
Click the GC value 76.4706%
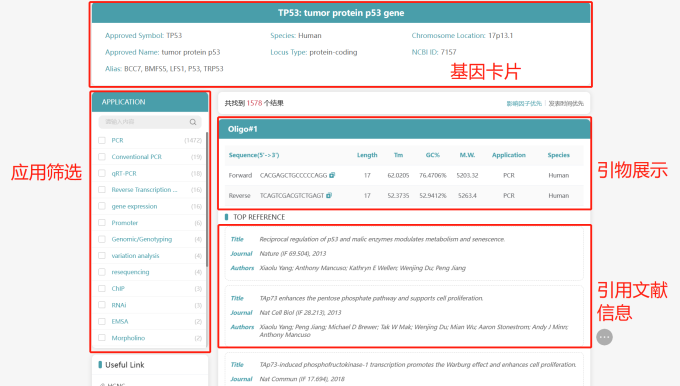(x=432, y=175)
